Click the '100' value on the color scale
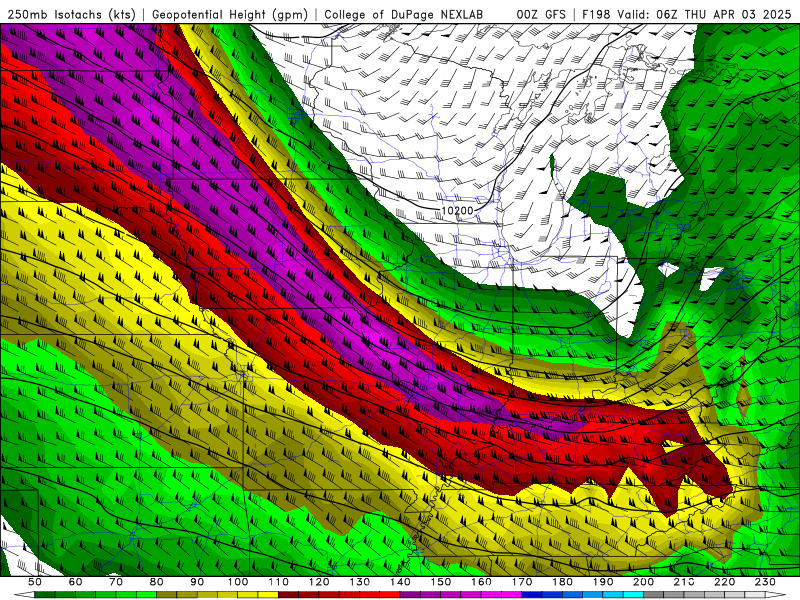The height and width of the screenshot is (600, 800). tap(238, 582)
